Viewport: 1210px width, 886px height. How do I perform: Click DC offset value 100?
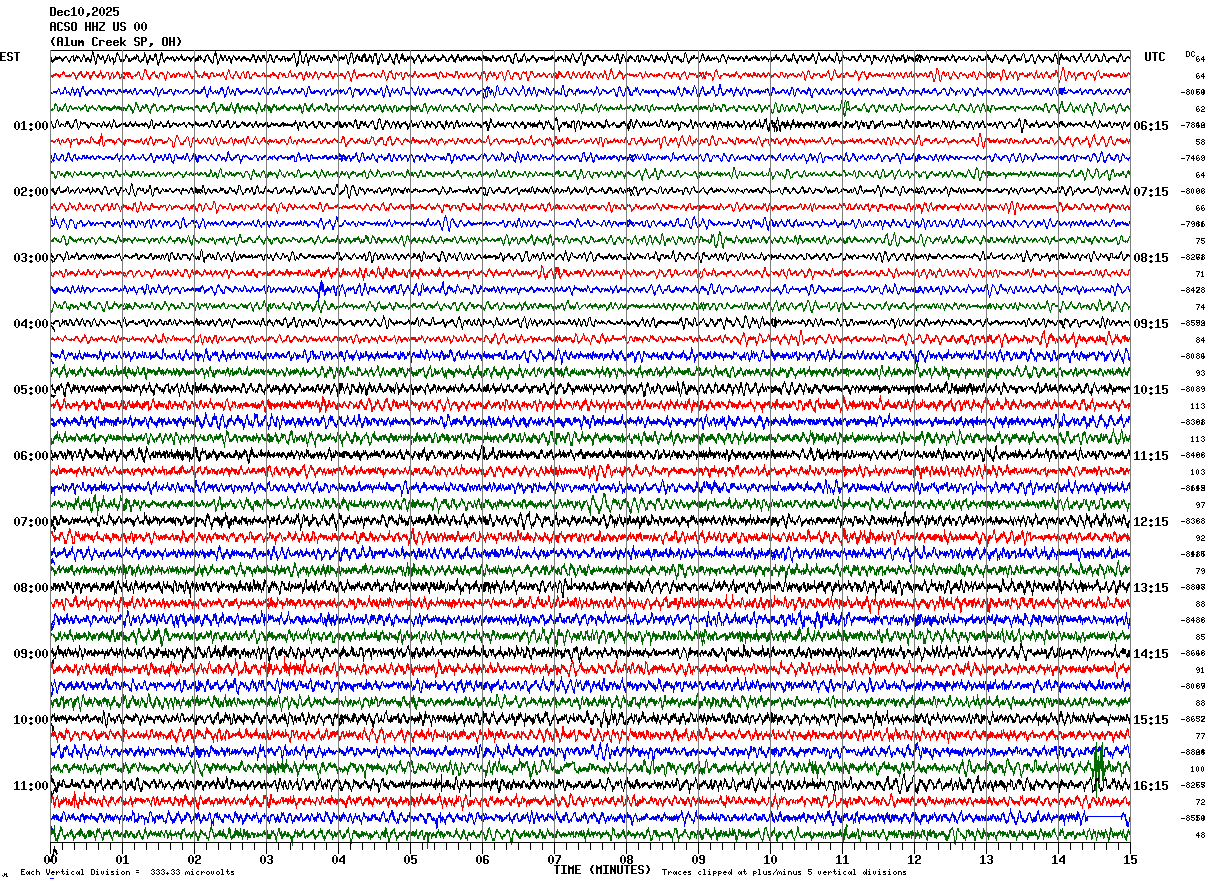click(x=1198, y=769)
